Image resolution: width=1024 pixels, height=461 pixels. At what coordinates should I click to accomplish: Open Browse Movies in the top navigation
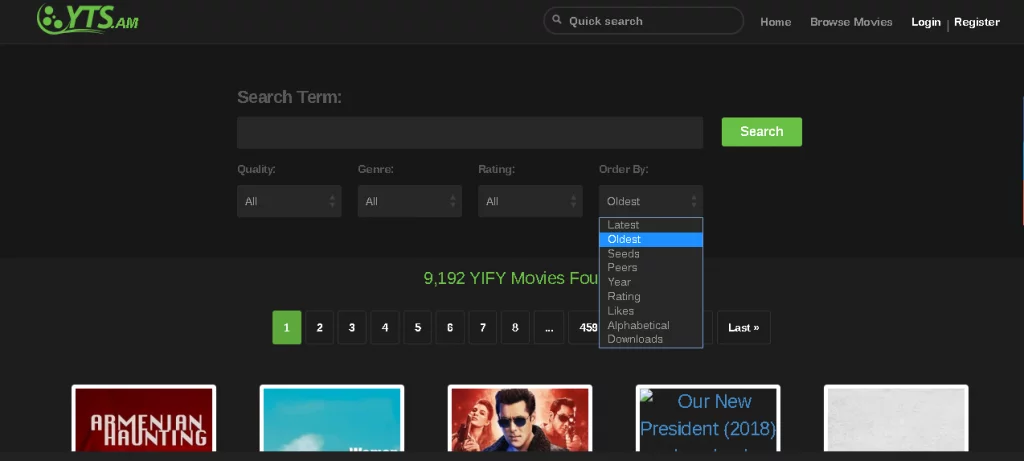851,22
